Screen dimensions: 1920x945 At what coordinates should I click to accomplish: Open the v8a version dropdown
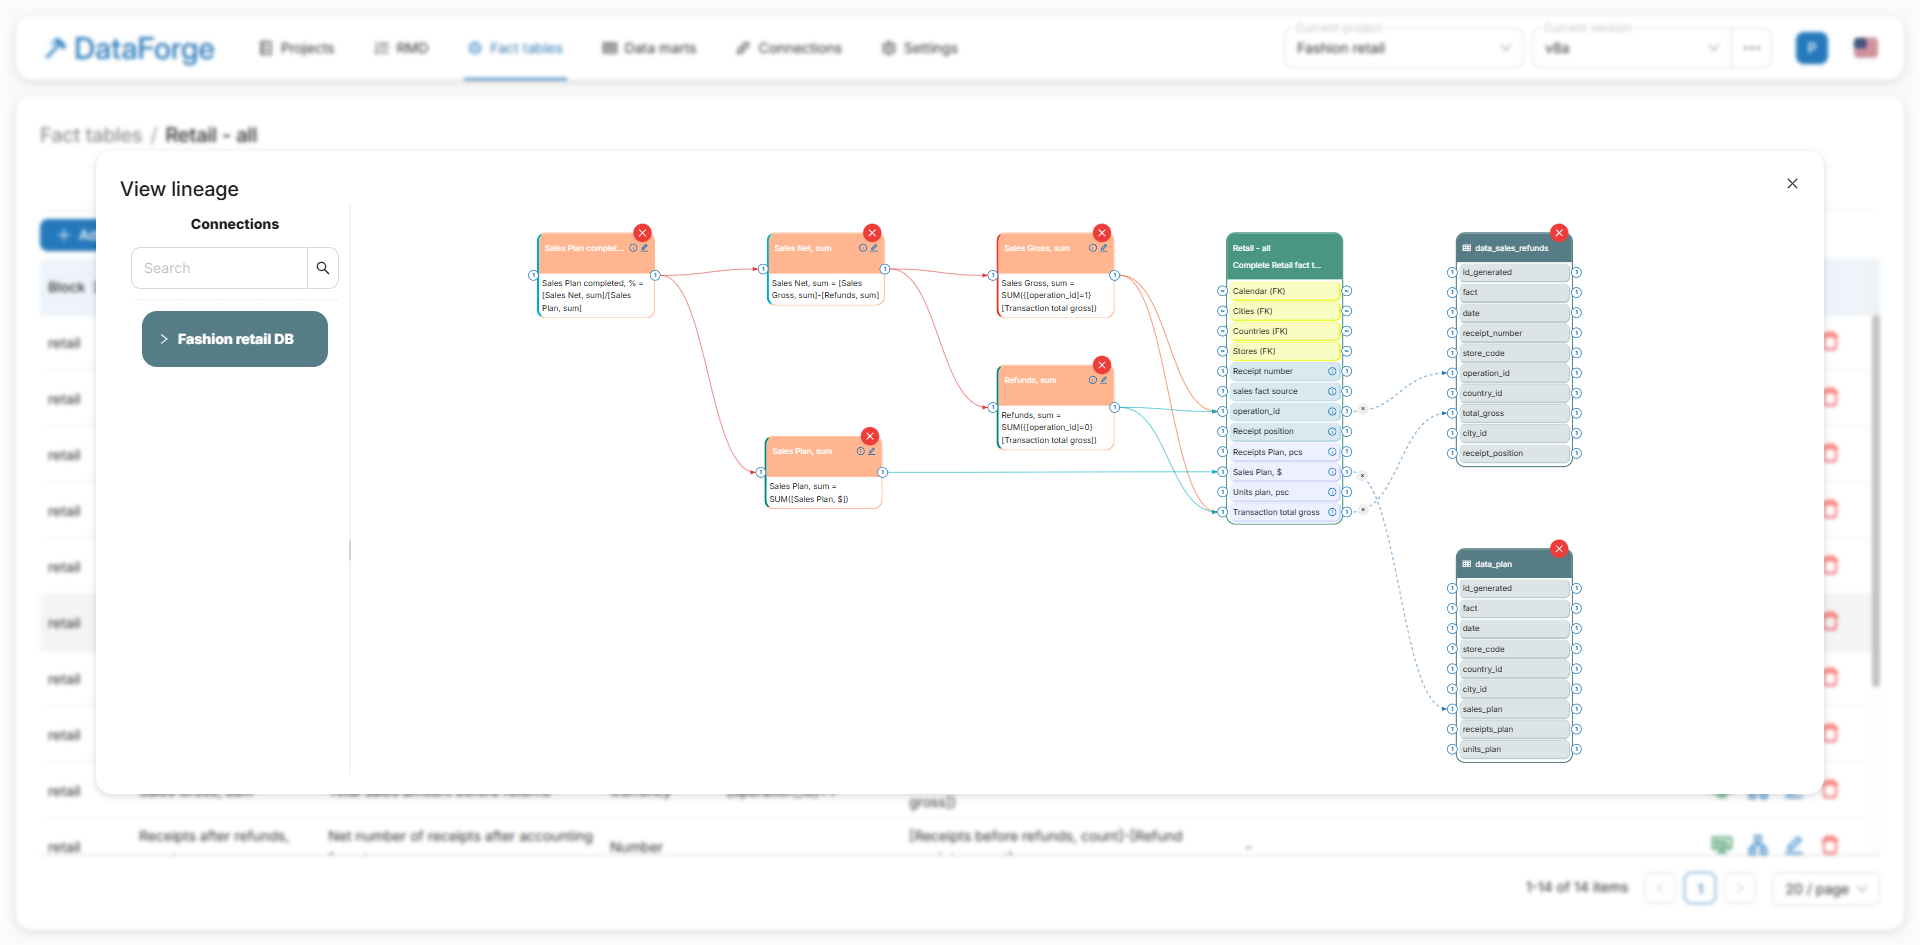pos(1630,48)
